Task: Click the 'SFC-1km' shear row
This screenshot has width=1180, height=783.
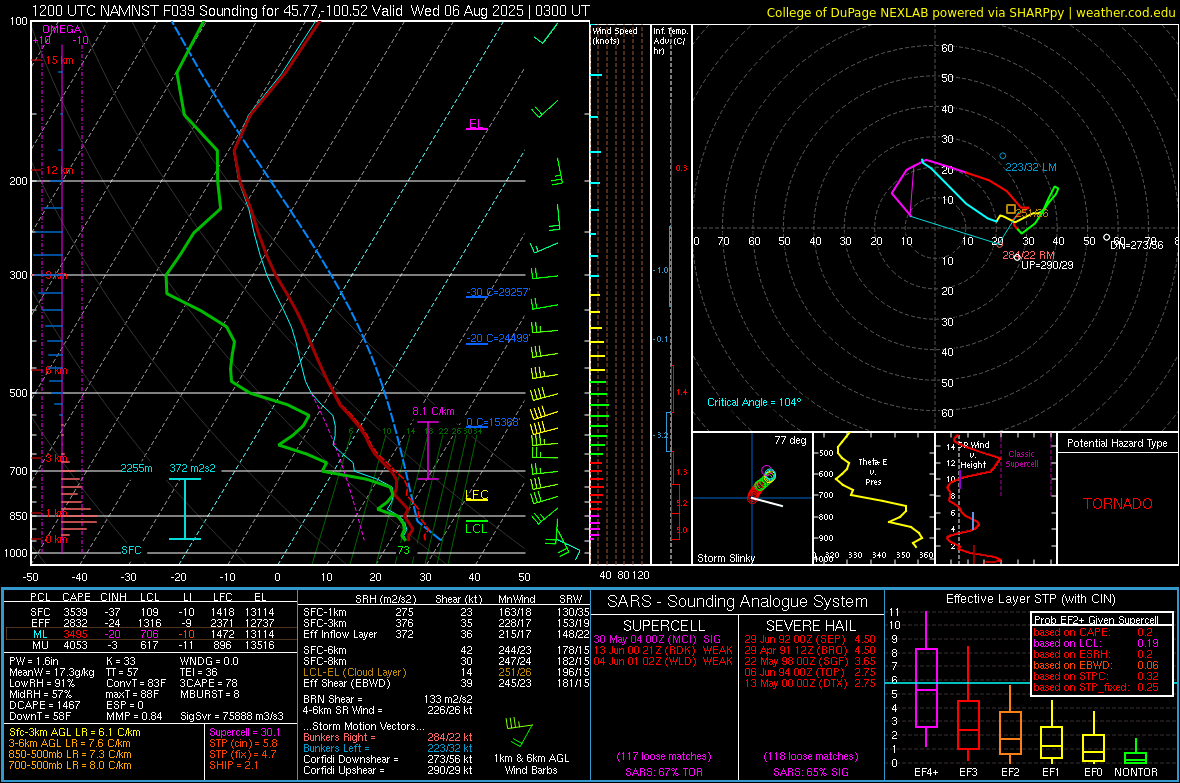Action: [x=446, y=612]
